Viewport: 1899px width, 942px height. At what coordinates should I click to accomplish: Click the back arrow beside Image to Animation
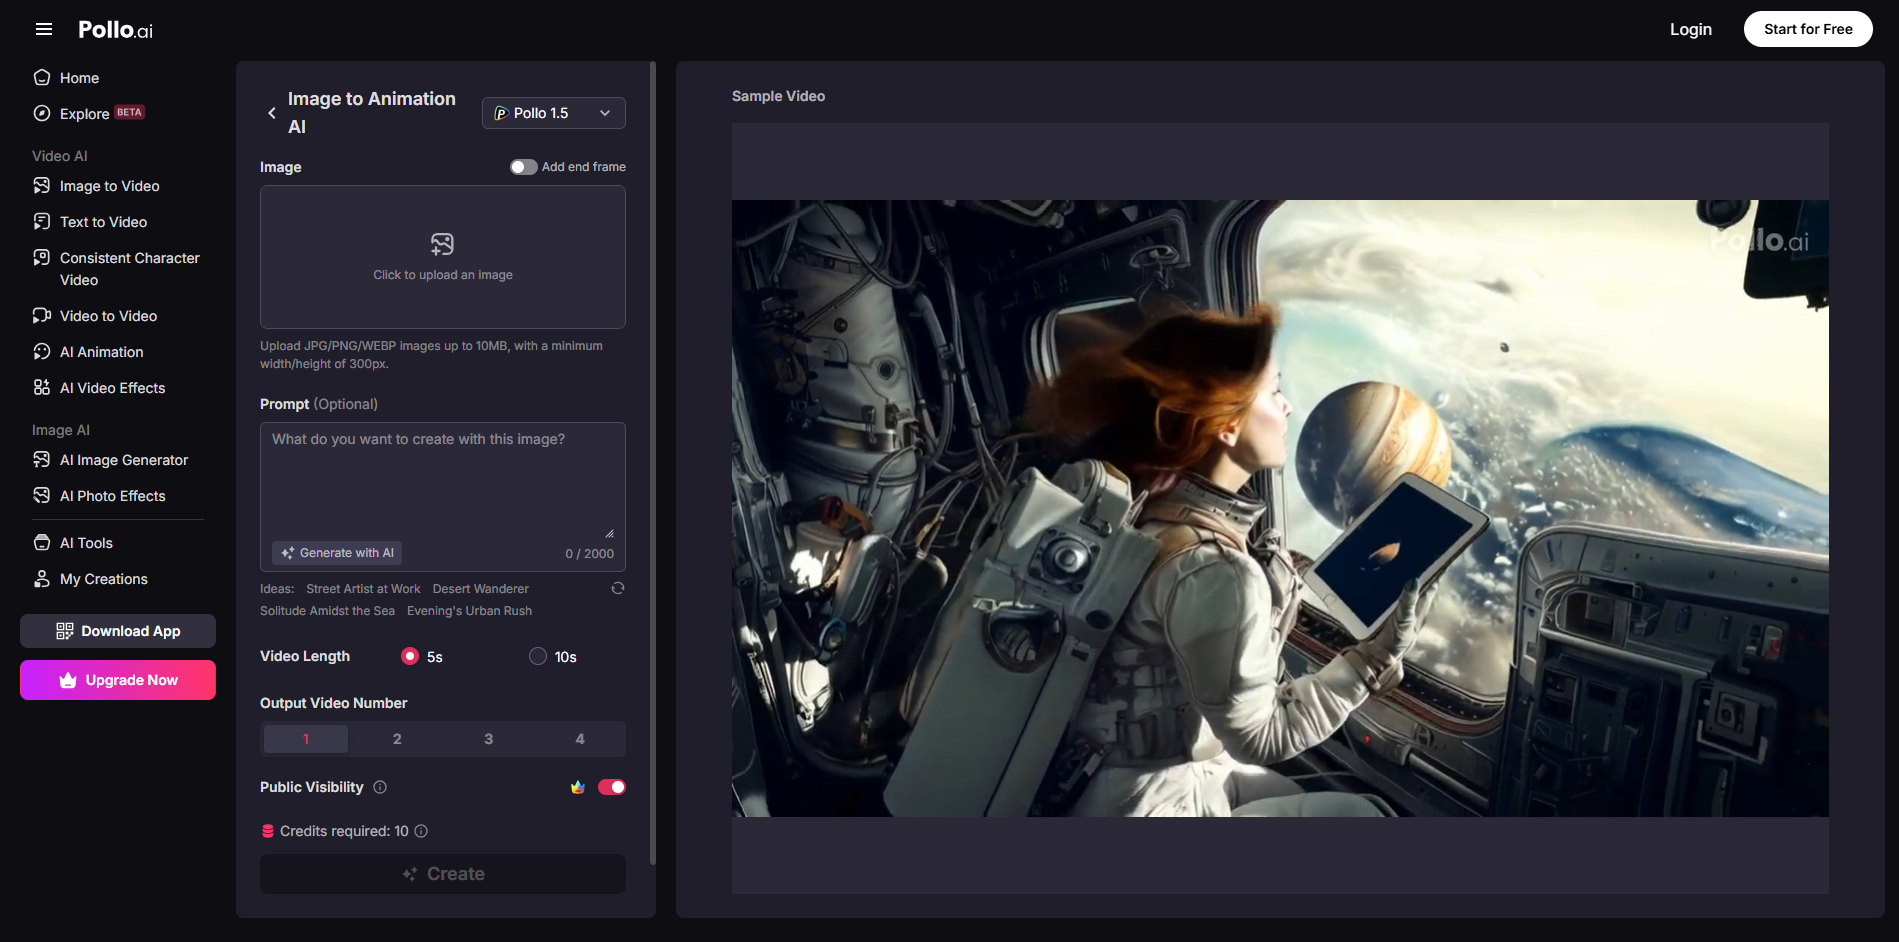[272, 113]
